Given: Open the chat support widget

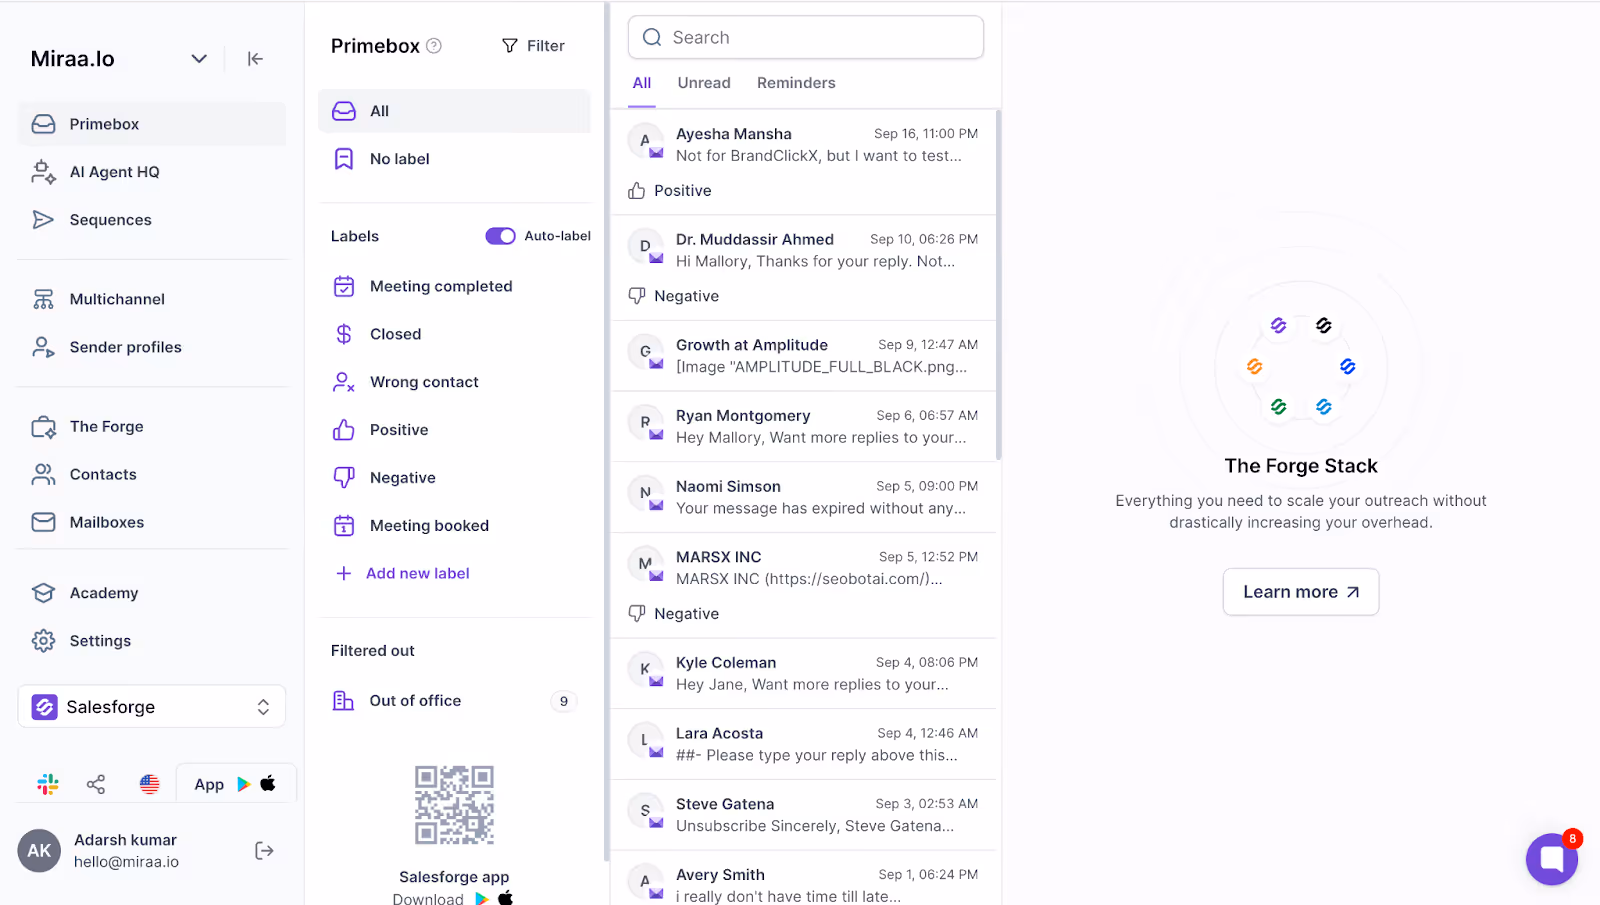Looking at the screenshot, I should [1552, 859].
